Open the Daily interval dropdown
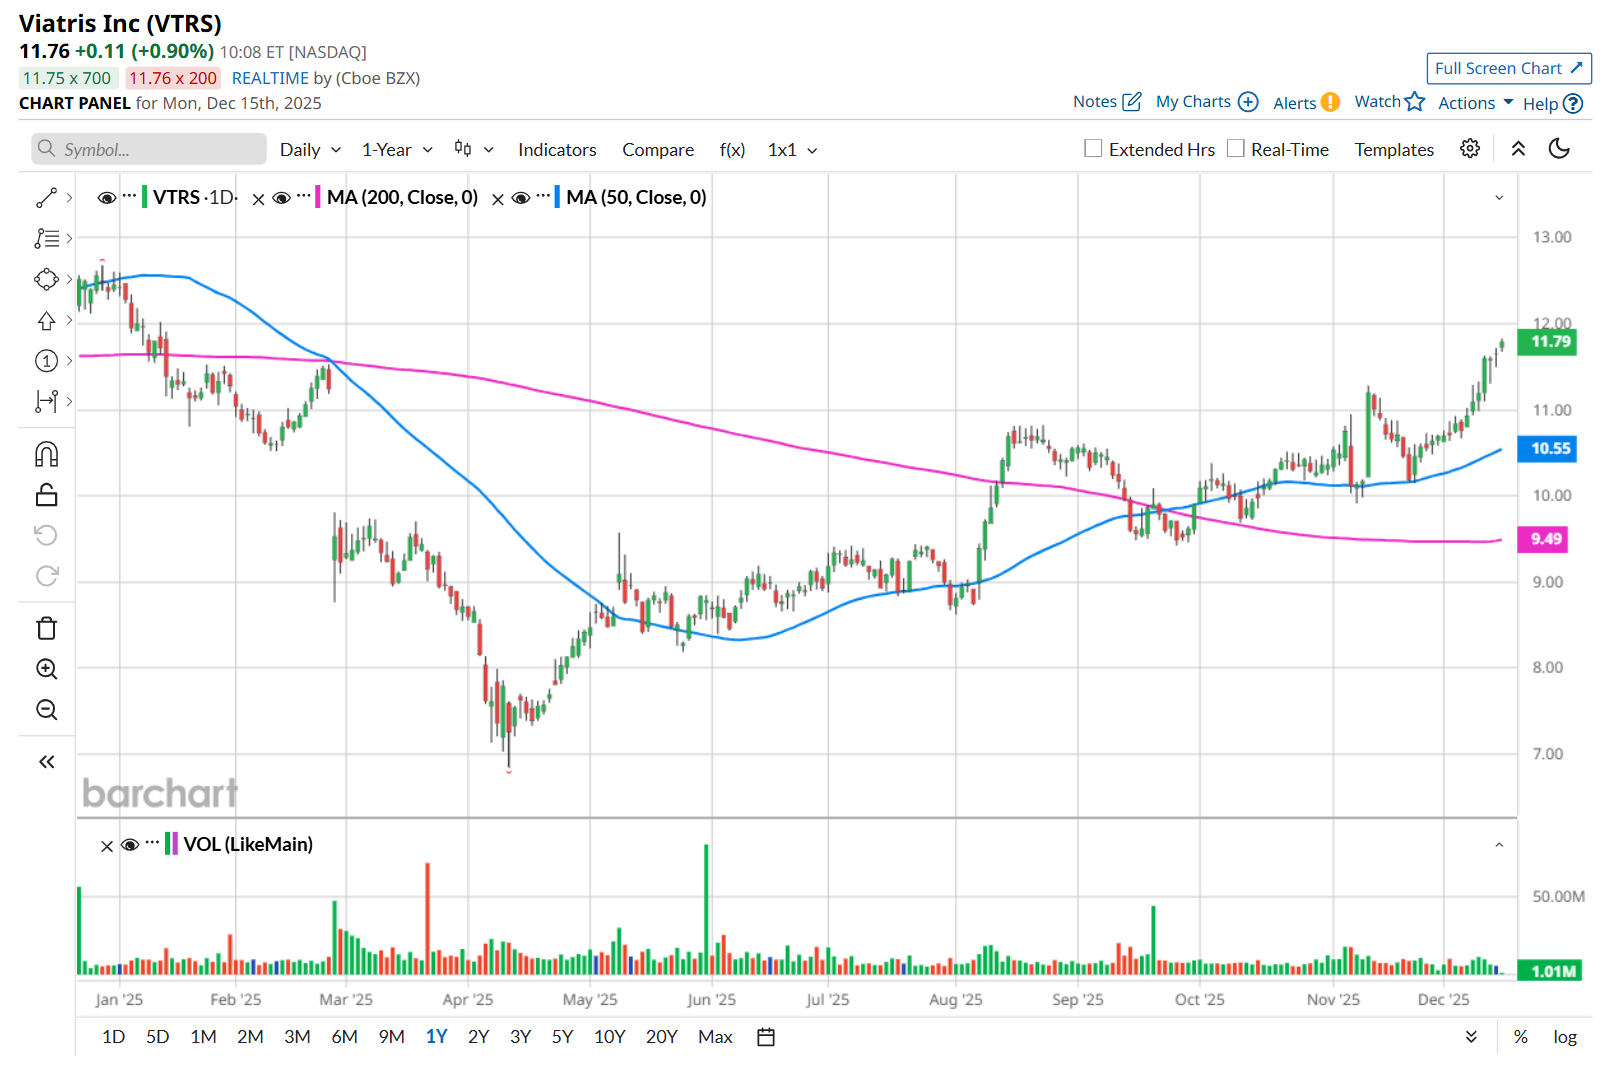Screen dimensions: 1621x1083 310,150
